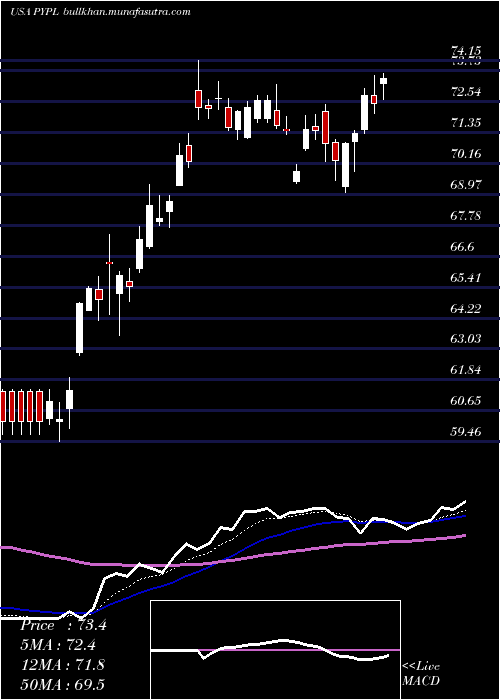
Task: Select the 71.35 price axis label
Action: coord(467,123)
